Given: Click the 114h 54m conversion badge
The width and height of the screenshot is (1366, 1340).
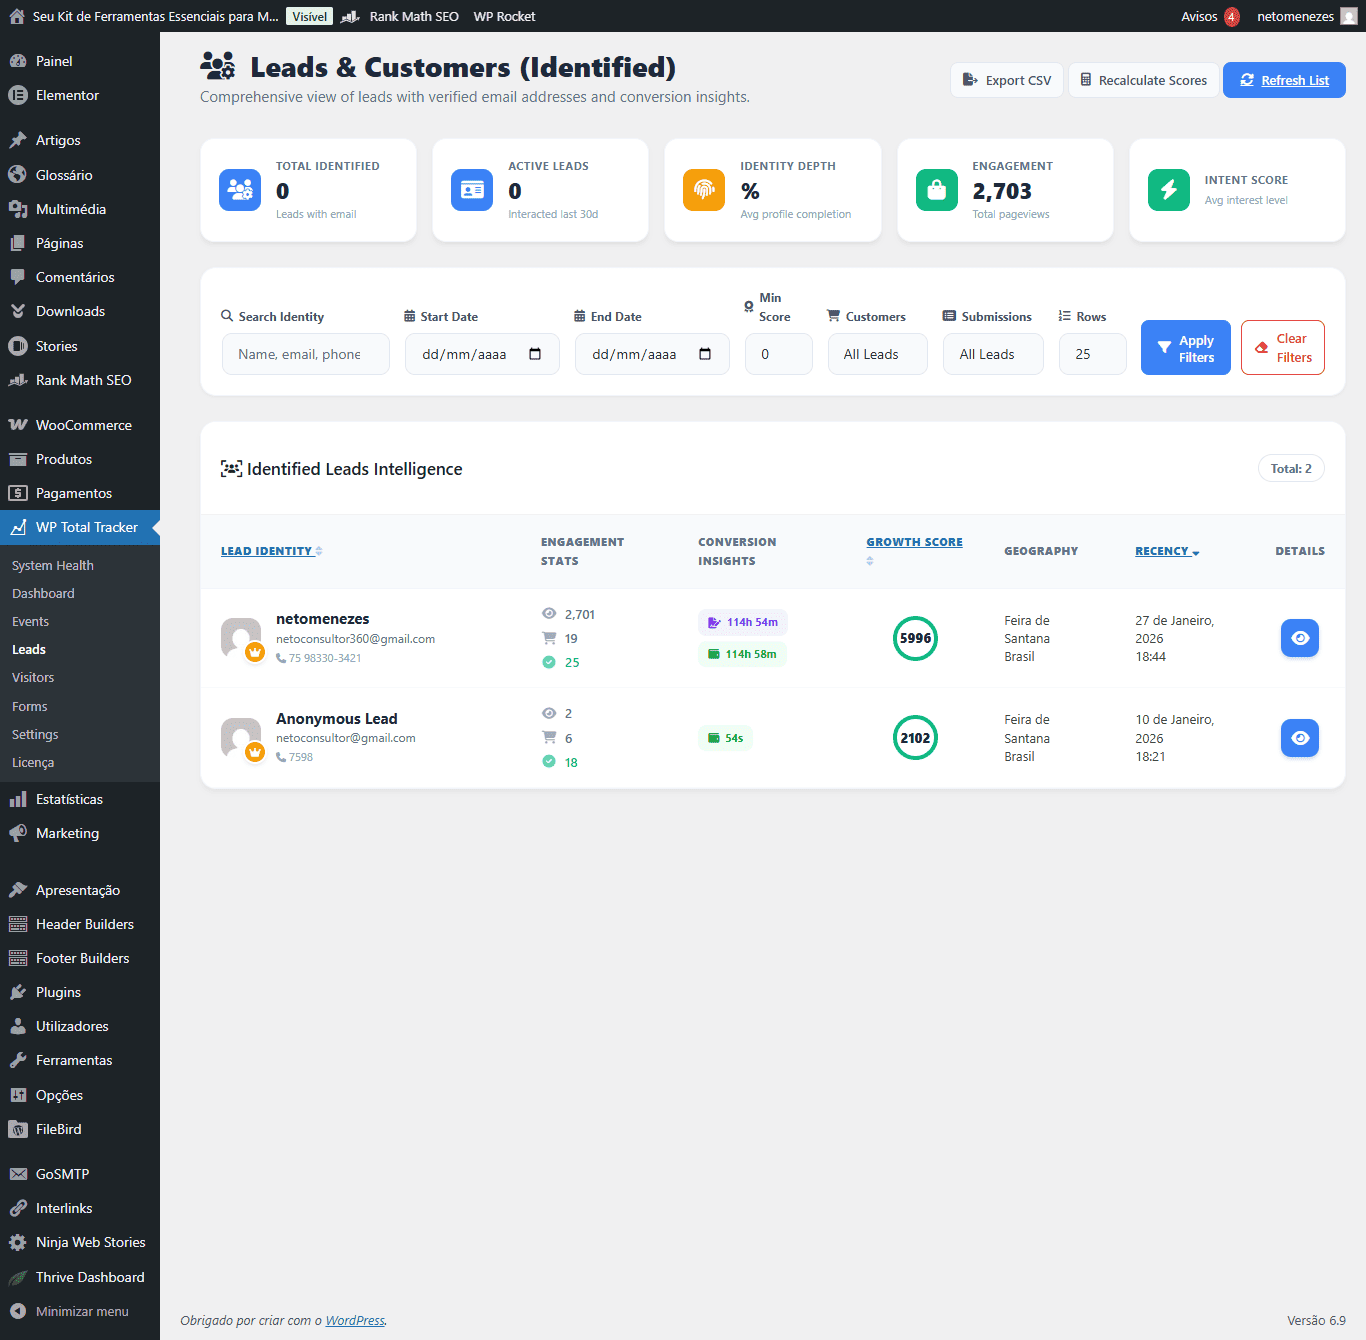Looking at the screenshot, I should click(743, 622).
